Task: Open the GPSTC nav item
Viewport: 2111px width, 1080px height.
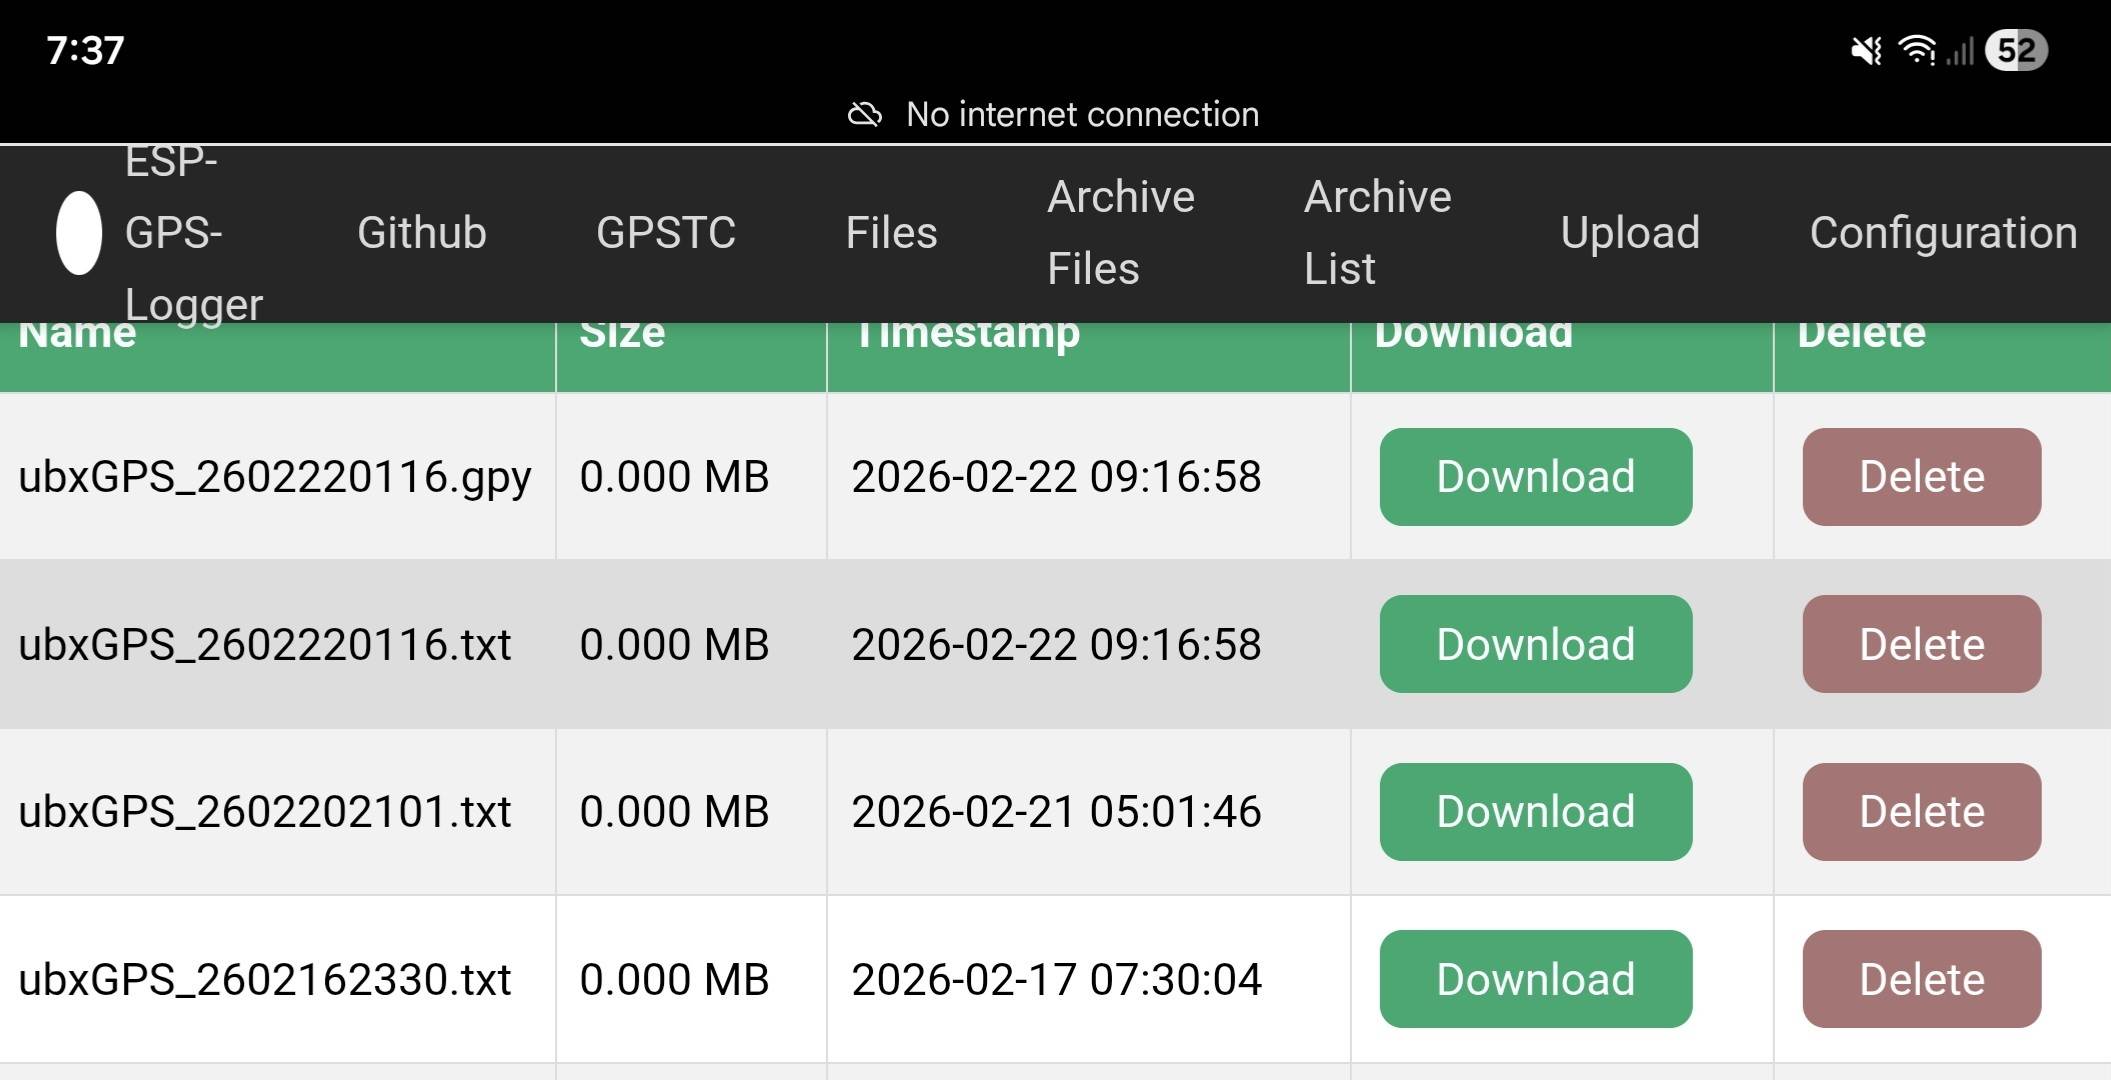Action: [665, 233]
